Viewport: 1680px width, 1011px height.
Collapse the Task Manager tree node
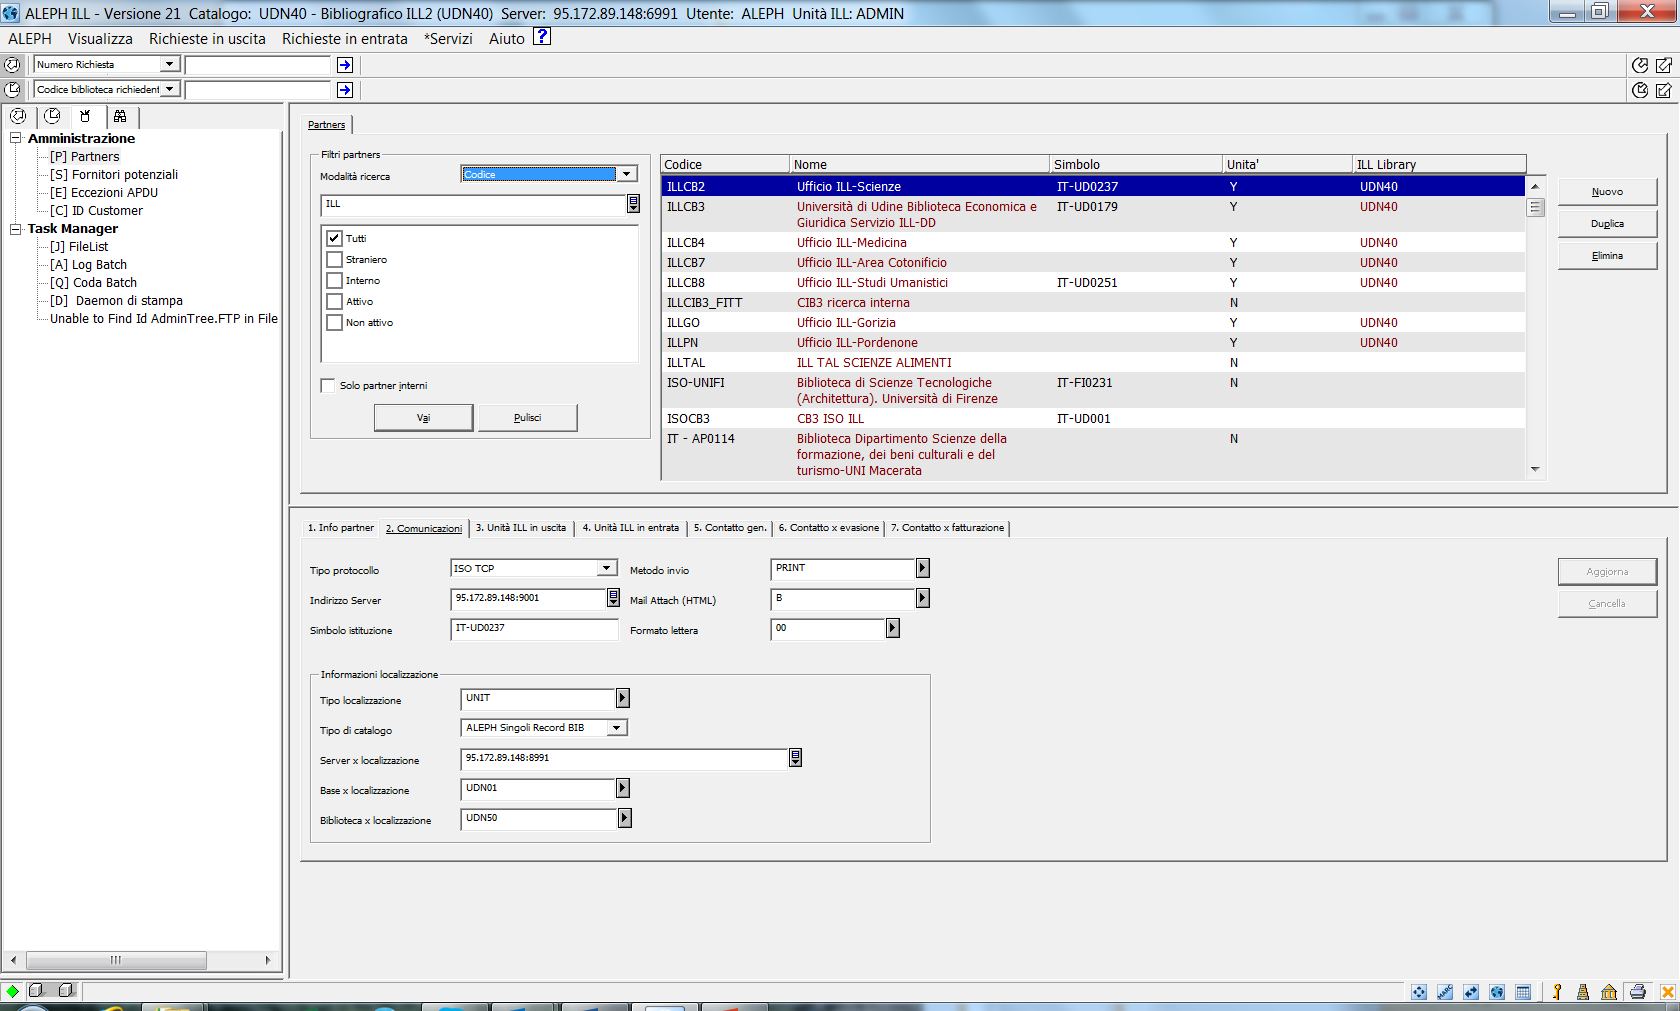16,228
